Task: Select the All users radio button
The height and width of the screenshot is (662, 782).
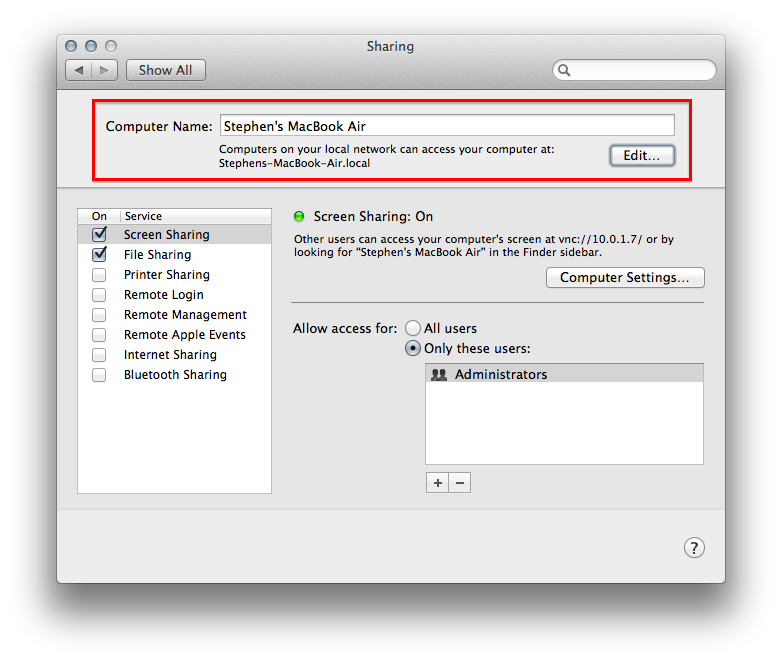Action: [412, 328]
